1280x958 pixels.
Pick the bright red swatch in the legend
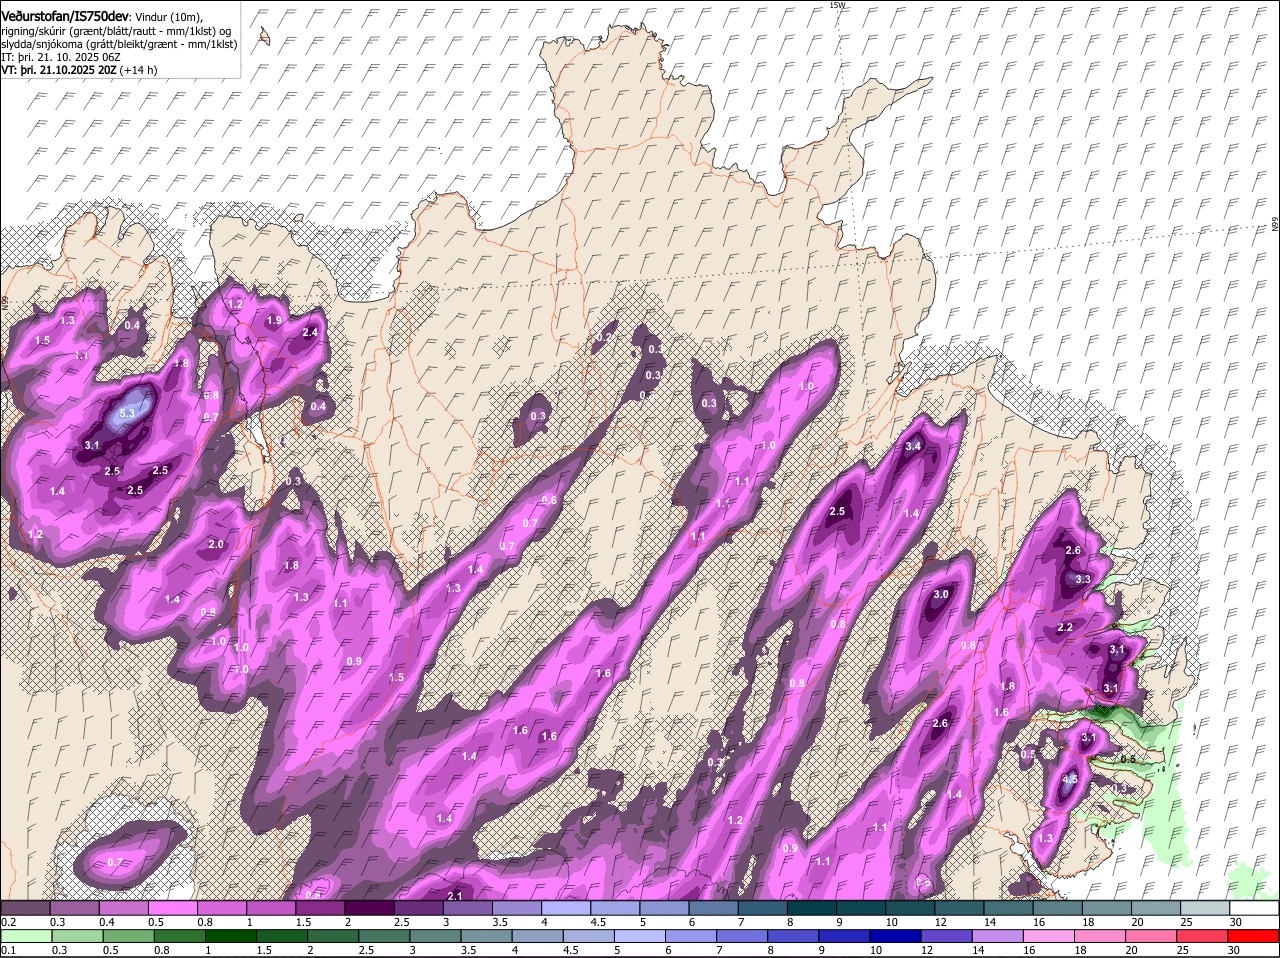click(1254, 936)
